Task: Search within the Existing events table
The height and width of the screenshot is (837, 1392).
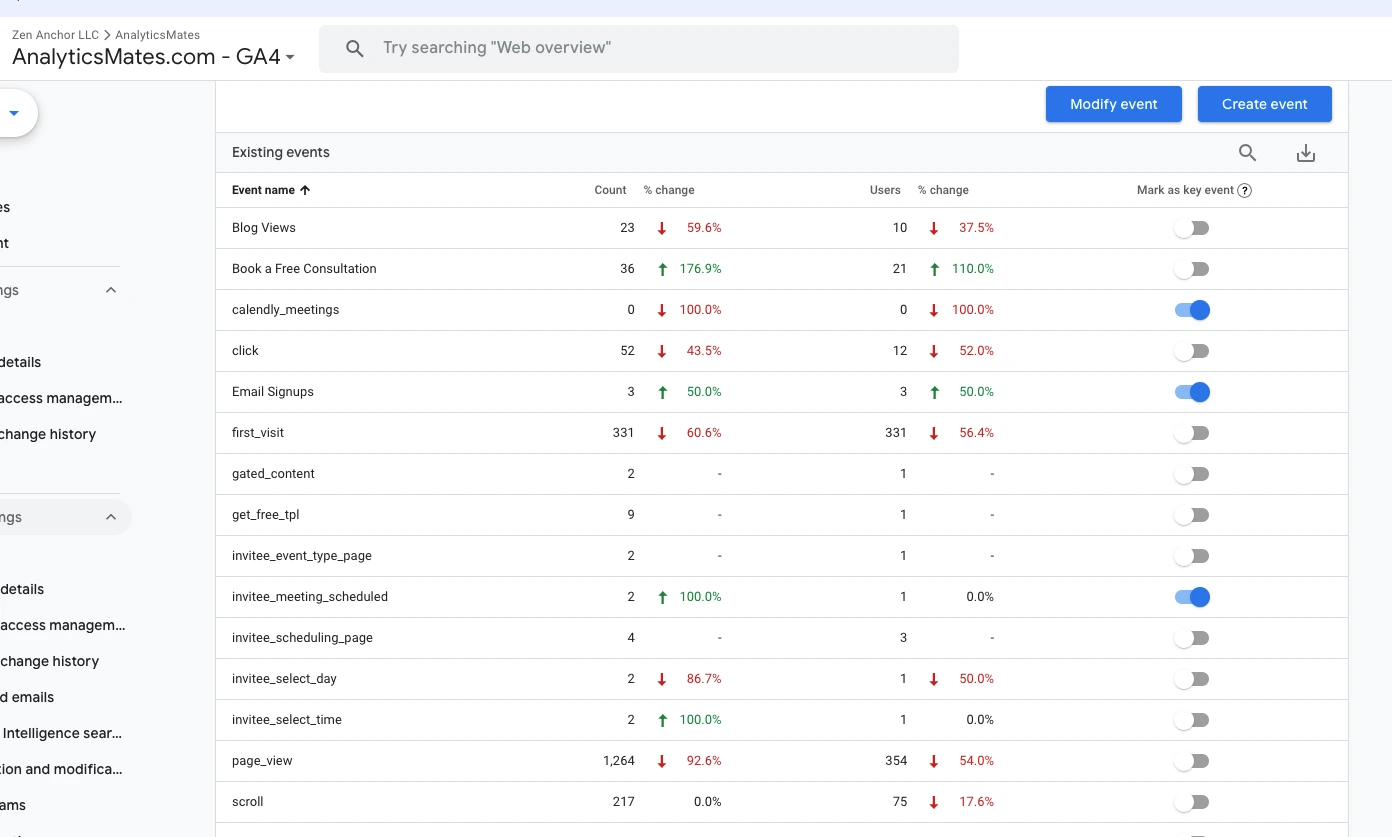Action: click(x=1247, y=152)
